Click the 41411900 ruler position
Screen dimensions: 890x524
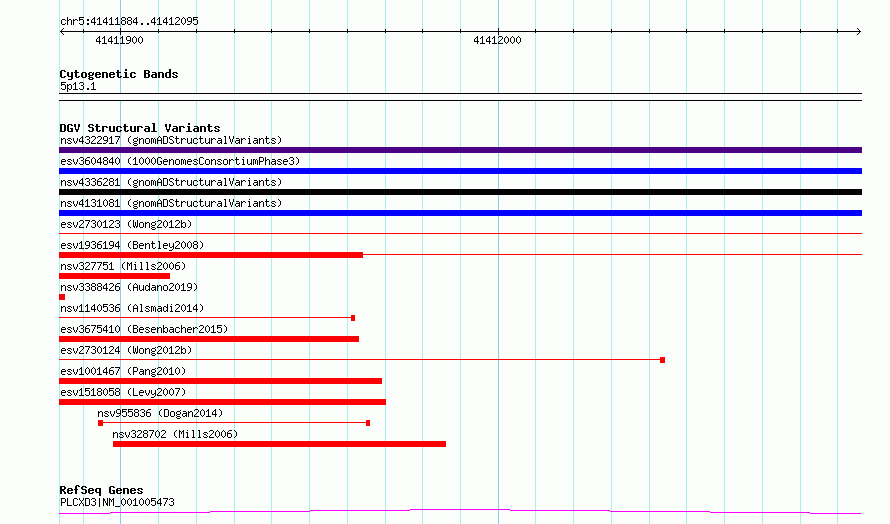point(119,40)
